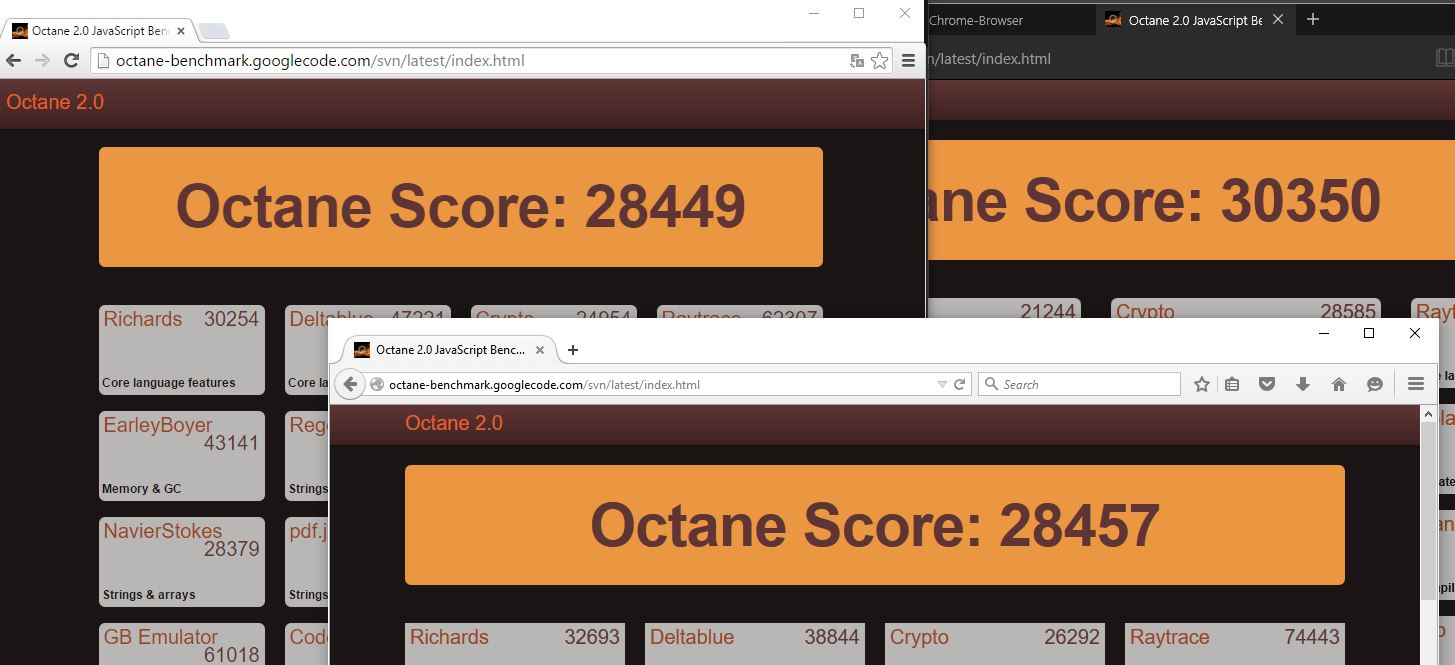Open the Chrome hamburger menu
Image resolution: width=1455 pixels, height=665 pixels.
click(908, 61)
